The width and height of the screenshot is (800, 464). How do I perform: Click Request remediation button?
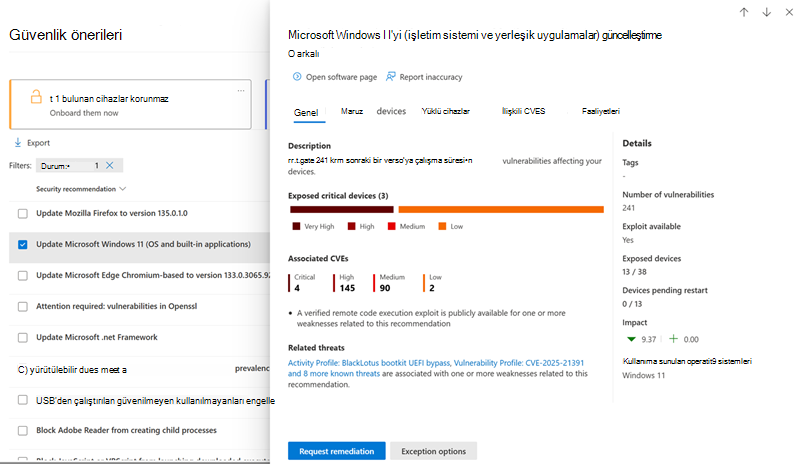[x=337, y=451]
